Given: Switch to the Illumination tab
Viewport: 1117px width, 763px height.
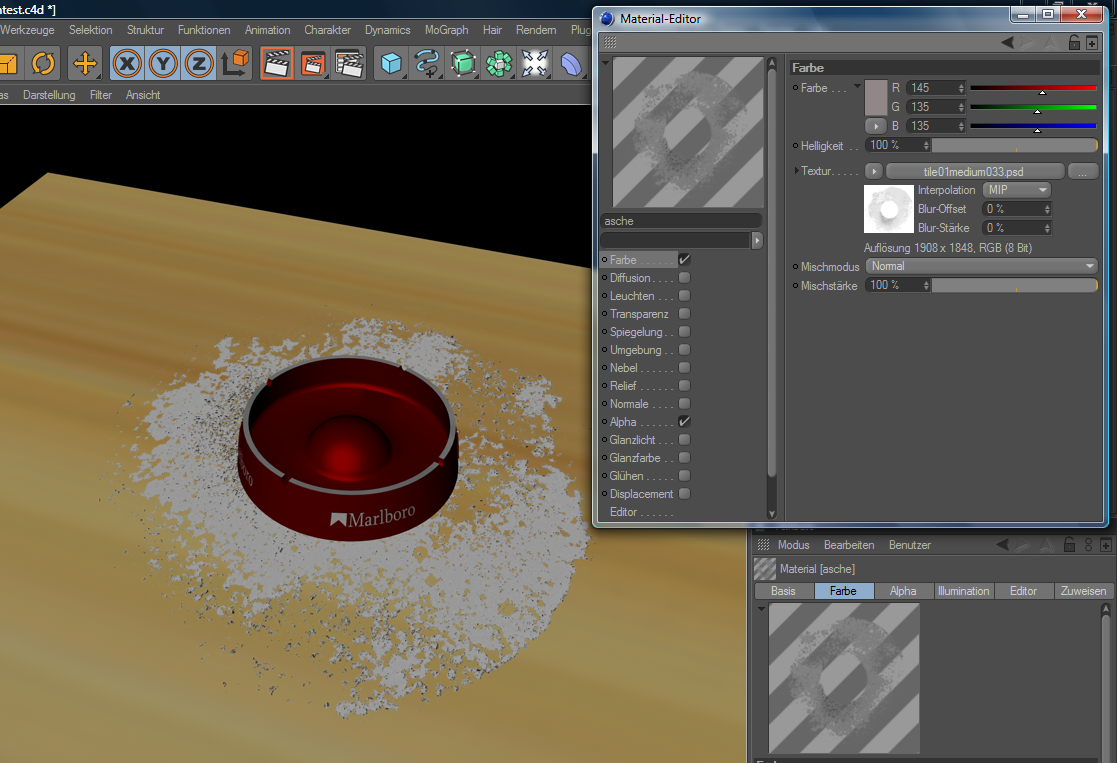Looking at the screenshot, I should [963, 591].
